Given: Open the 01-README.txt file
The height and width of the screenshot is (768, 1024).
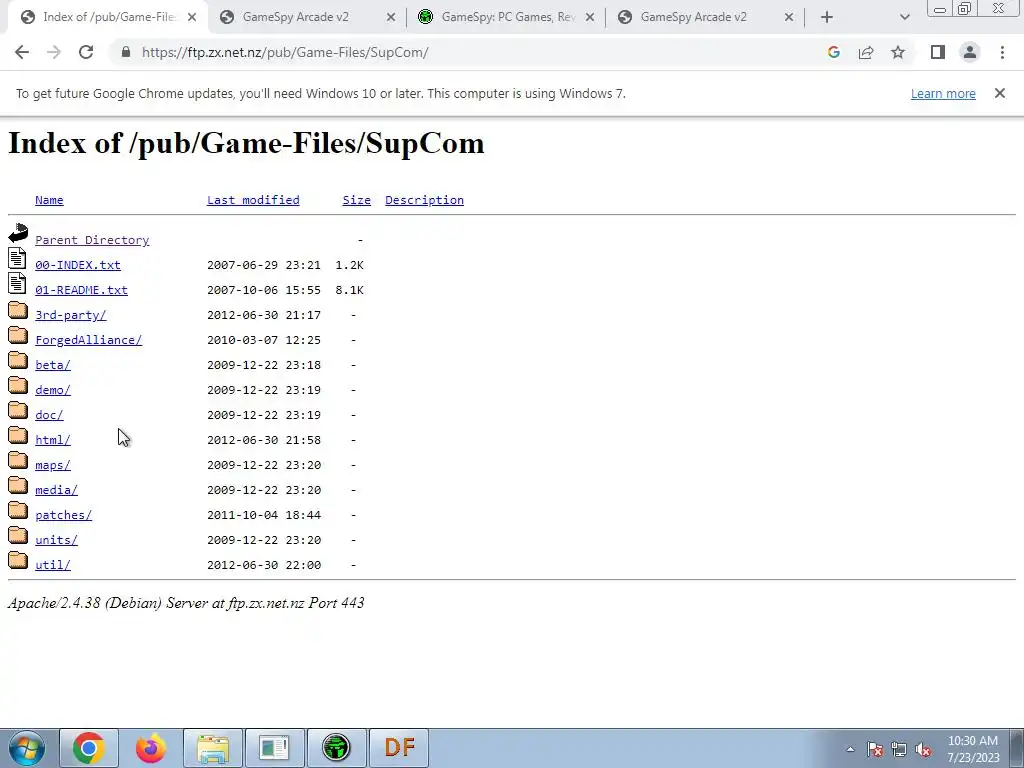Looking at the screenshot, I should coord(82,290).
